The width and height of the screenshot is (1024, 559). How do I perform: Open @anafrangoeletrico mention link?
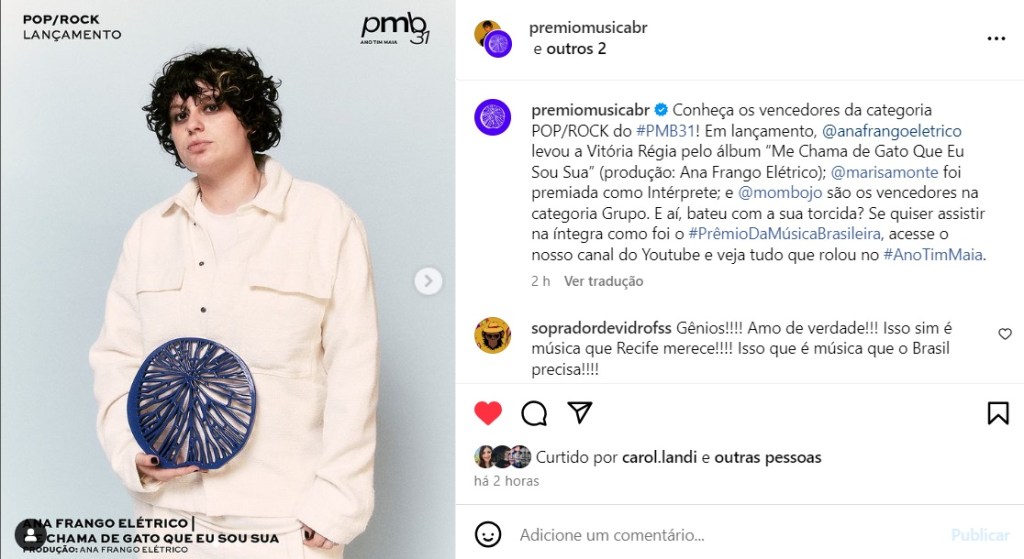point(891,131)
